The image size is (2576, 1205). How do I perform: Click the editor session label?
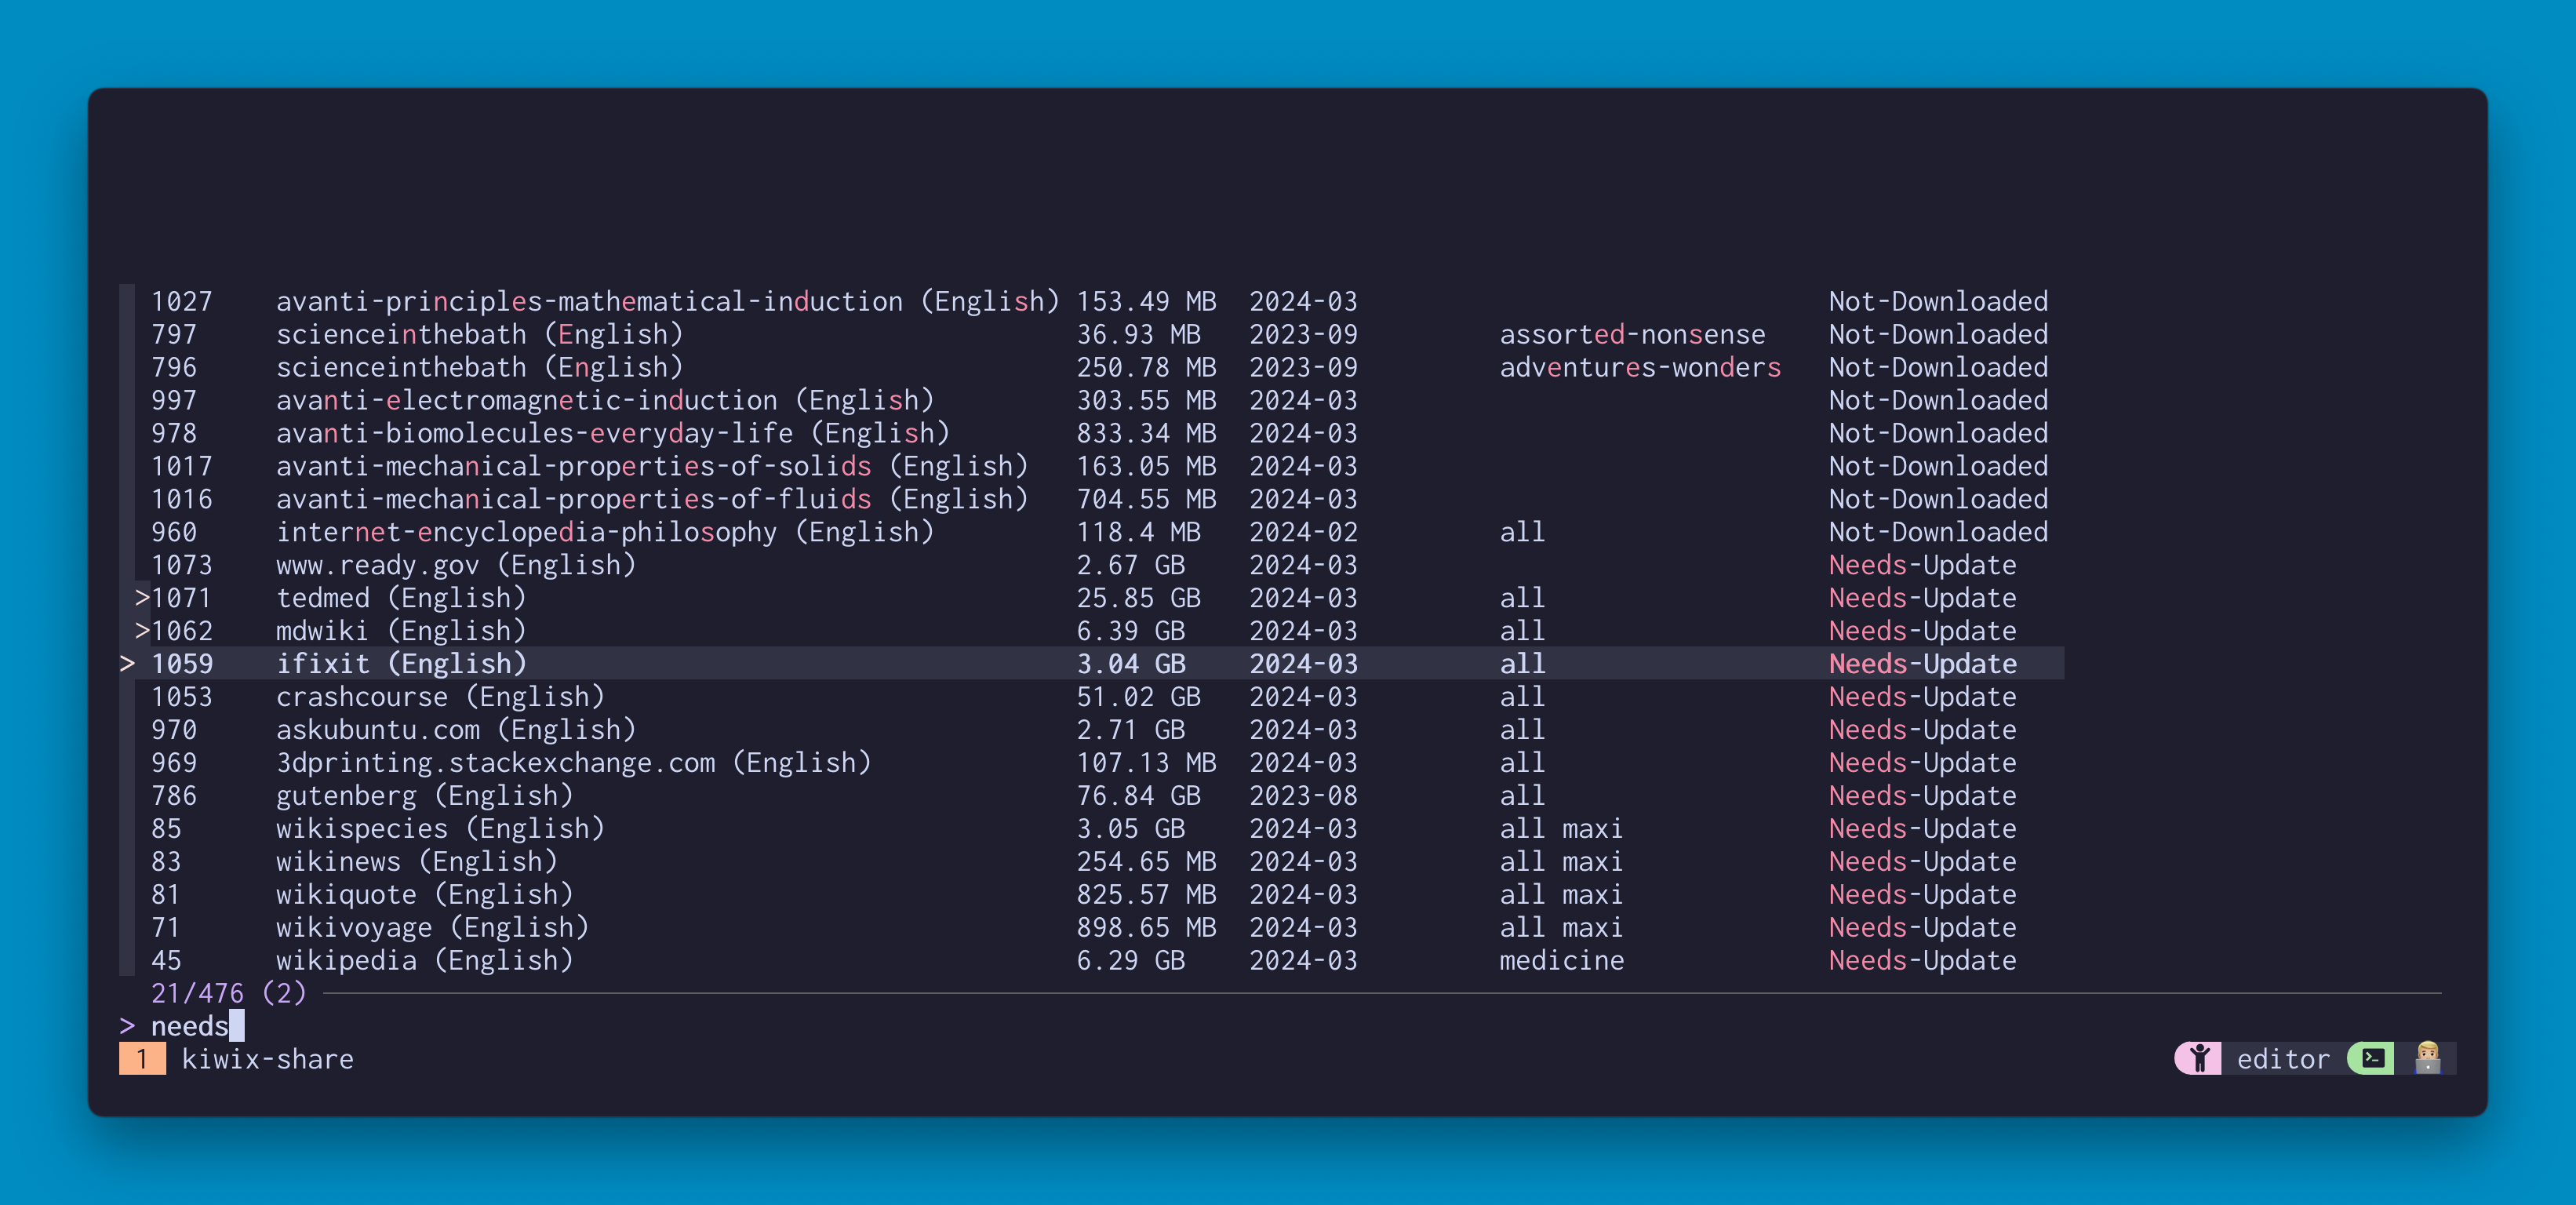2283,1059
